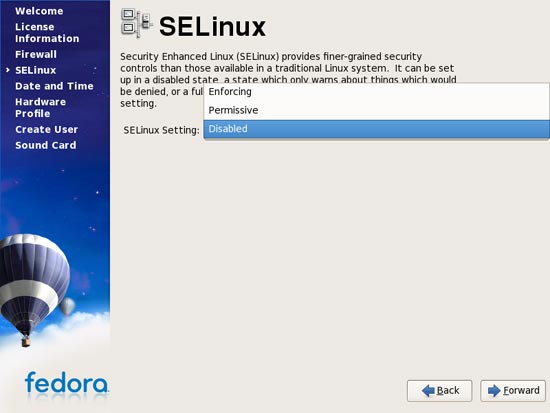Open the Sound Card step
This screenshot has height=413, width=550.
point(46,145)
